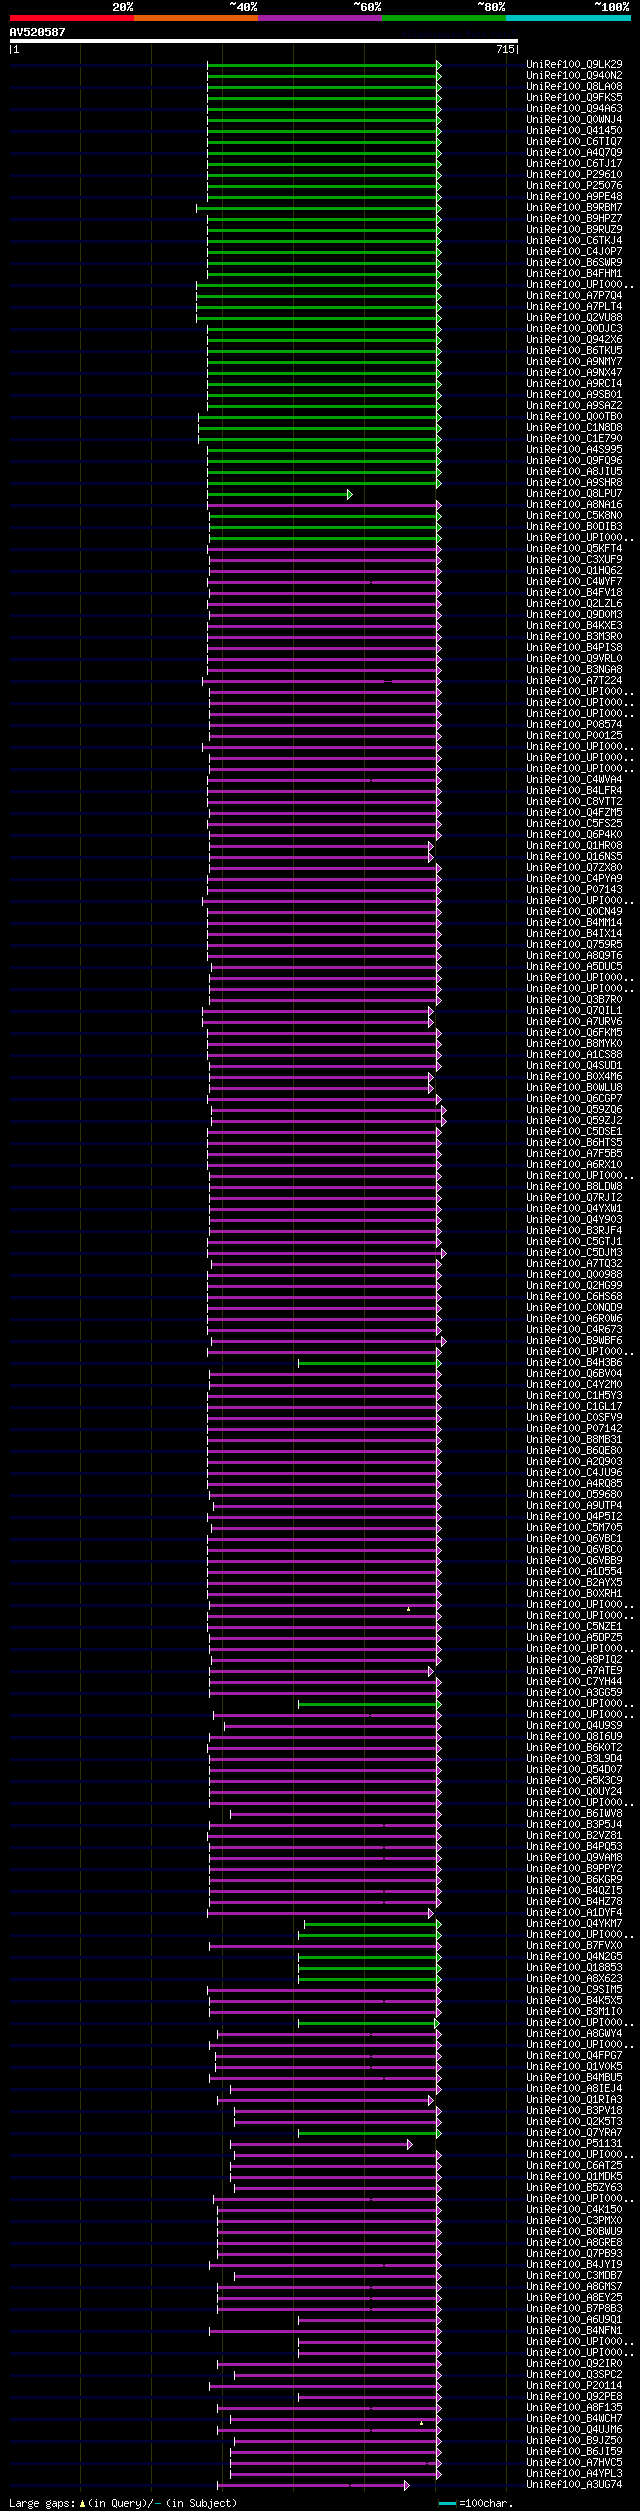640x2511 pixels.
Task: Select the label UniRef100_B6SWR9
Action: (x=574, y=263)
